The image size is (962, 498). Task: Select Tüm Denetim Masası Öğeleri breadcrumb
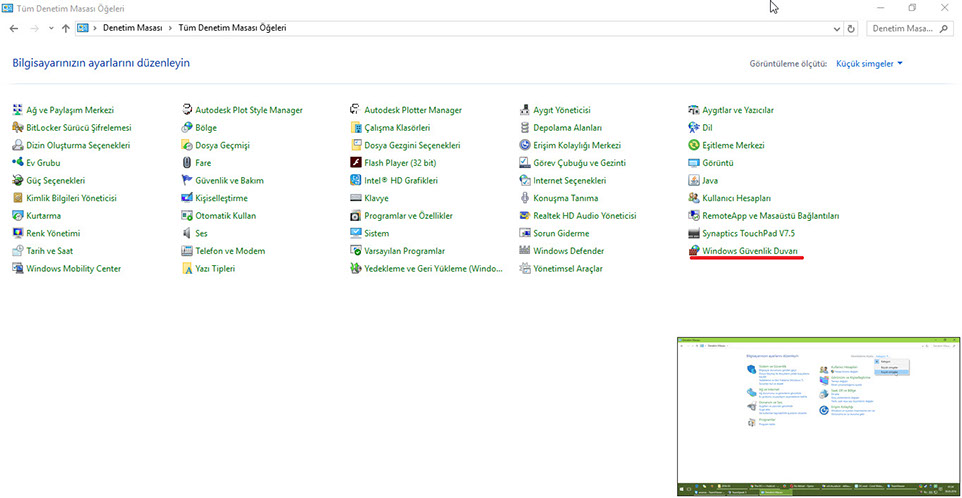click(x=232, y=28)
